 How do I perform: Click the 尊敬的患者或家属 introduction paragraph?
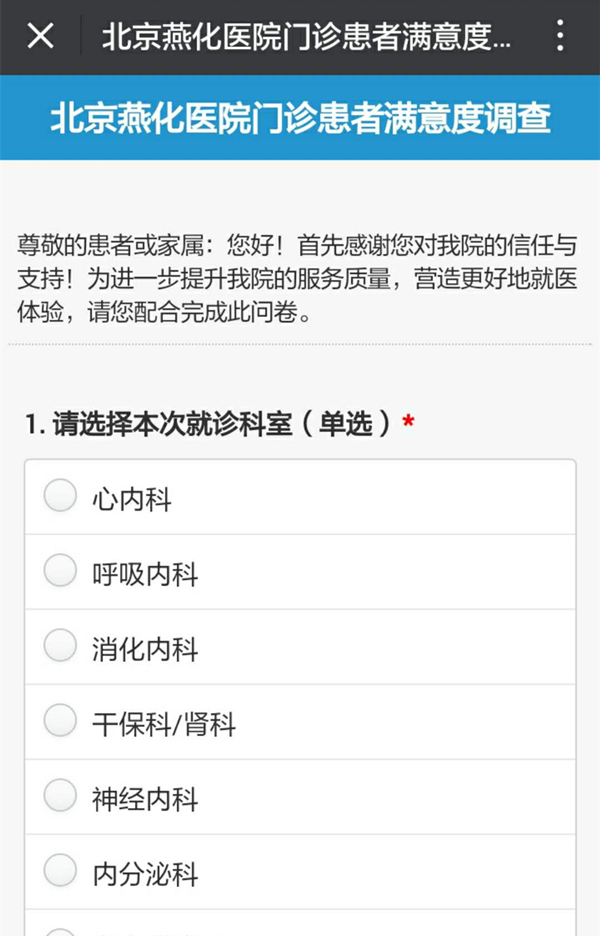tap(297, 279)
